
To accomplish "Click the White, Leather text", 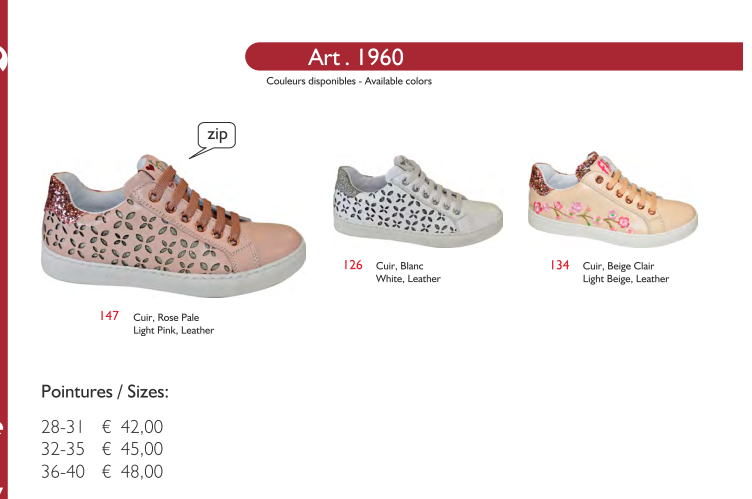I will (x=408, y=279).
